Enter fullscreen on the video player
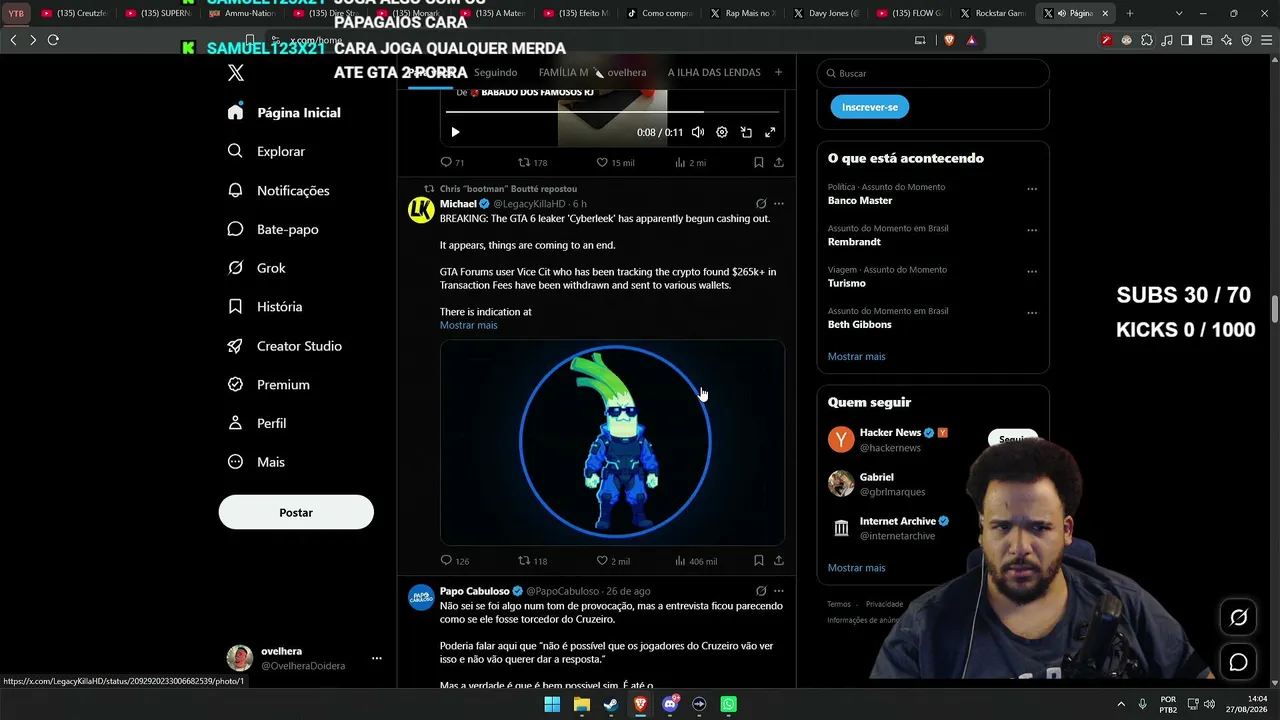 click(770, 132)
